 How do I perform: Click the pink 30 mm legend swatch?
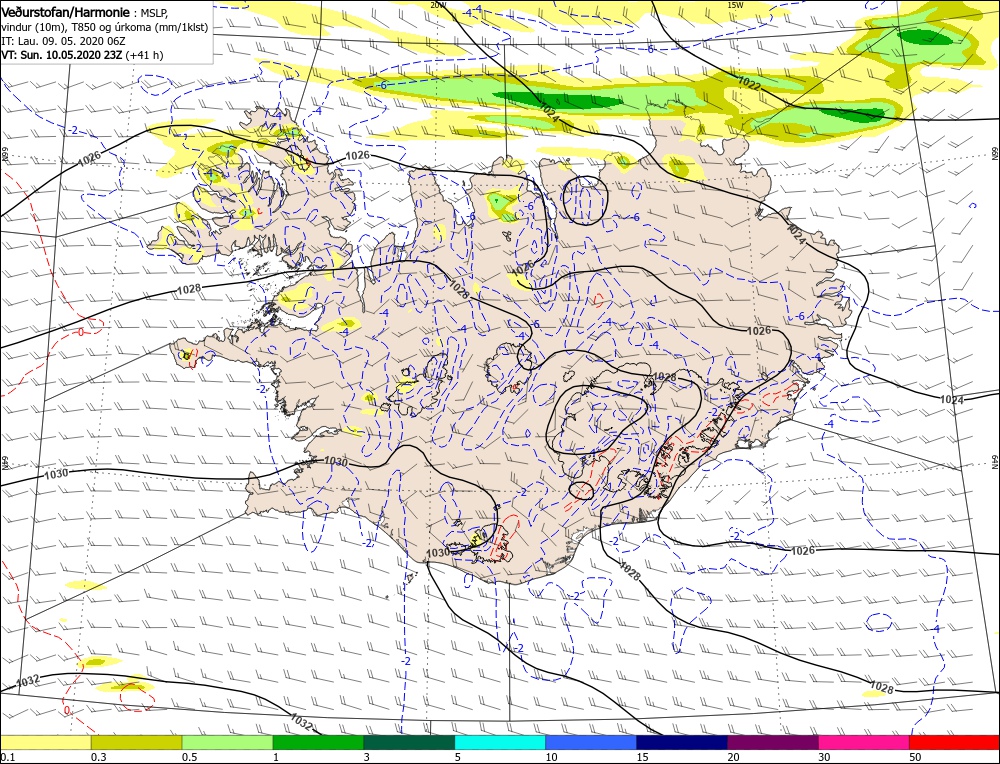pyautogui.click(x=864, y=742)
